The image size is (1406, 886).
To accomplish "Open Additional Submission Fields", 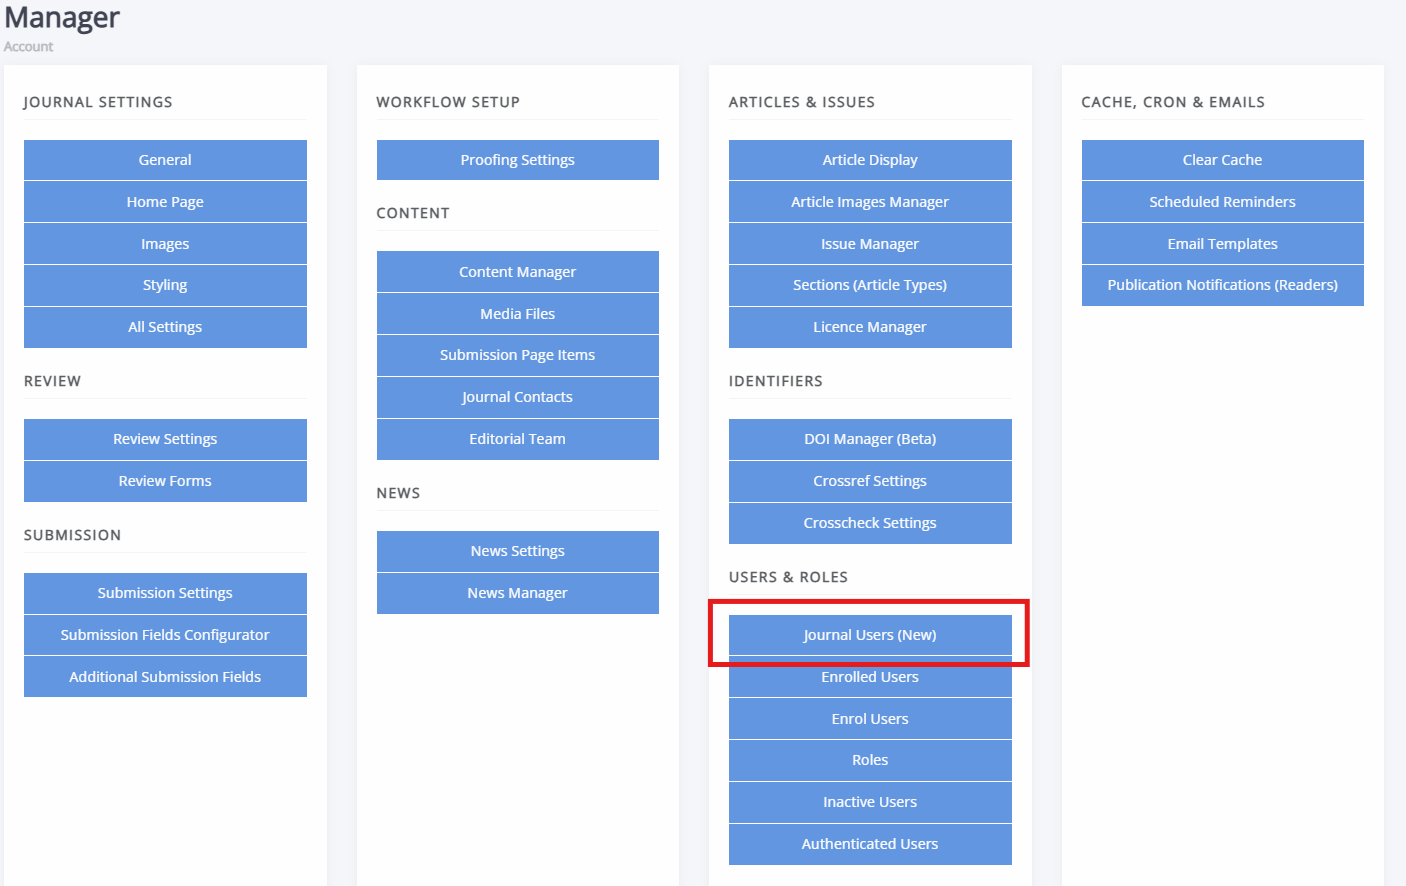I will point(165,677).
